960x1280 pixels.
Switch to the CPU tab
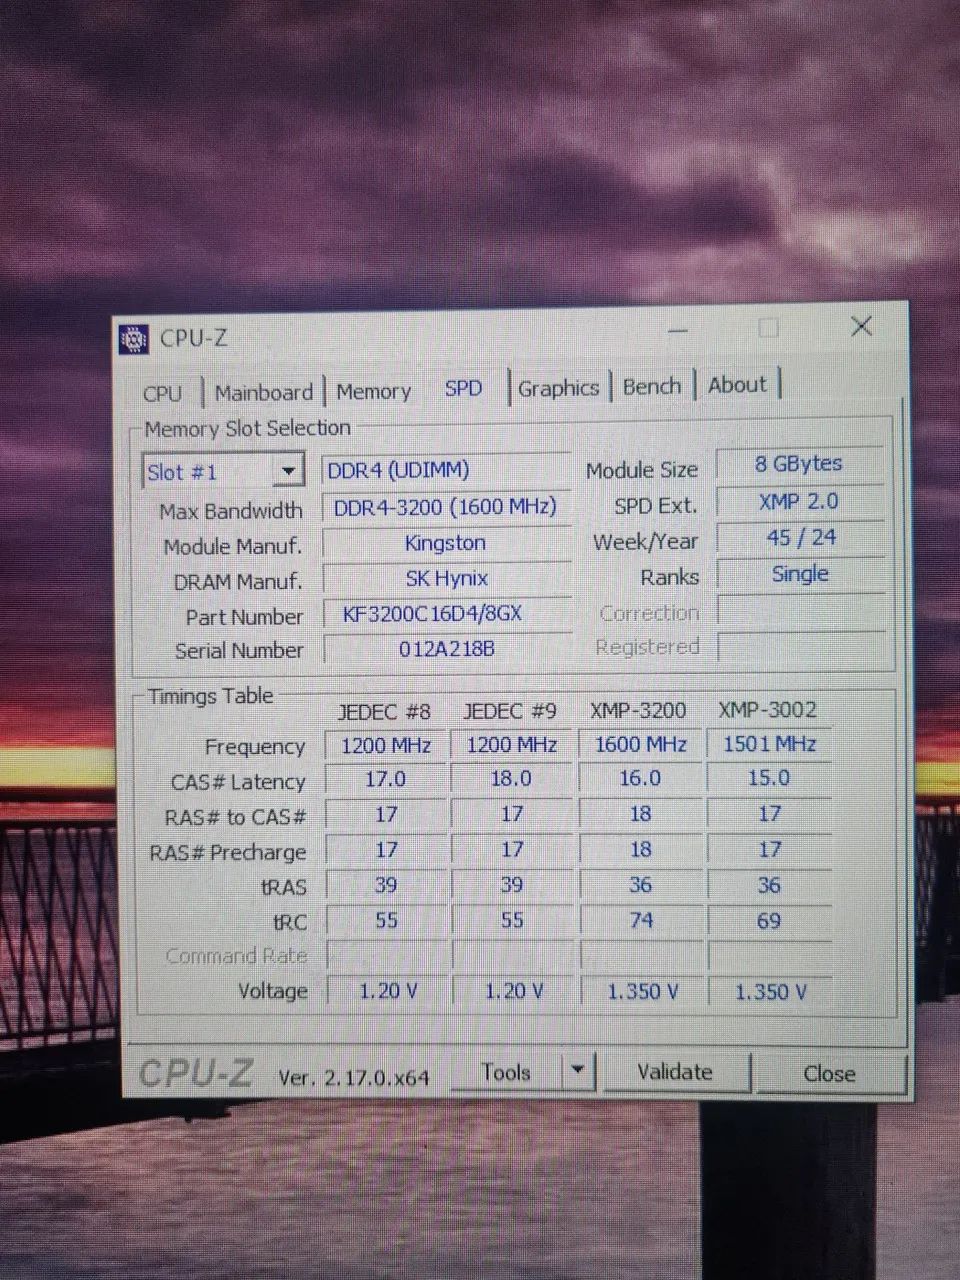point(163,392)
